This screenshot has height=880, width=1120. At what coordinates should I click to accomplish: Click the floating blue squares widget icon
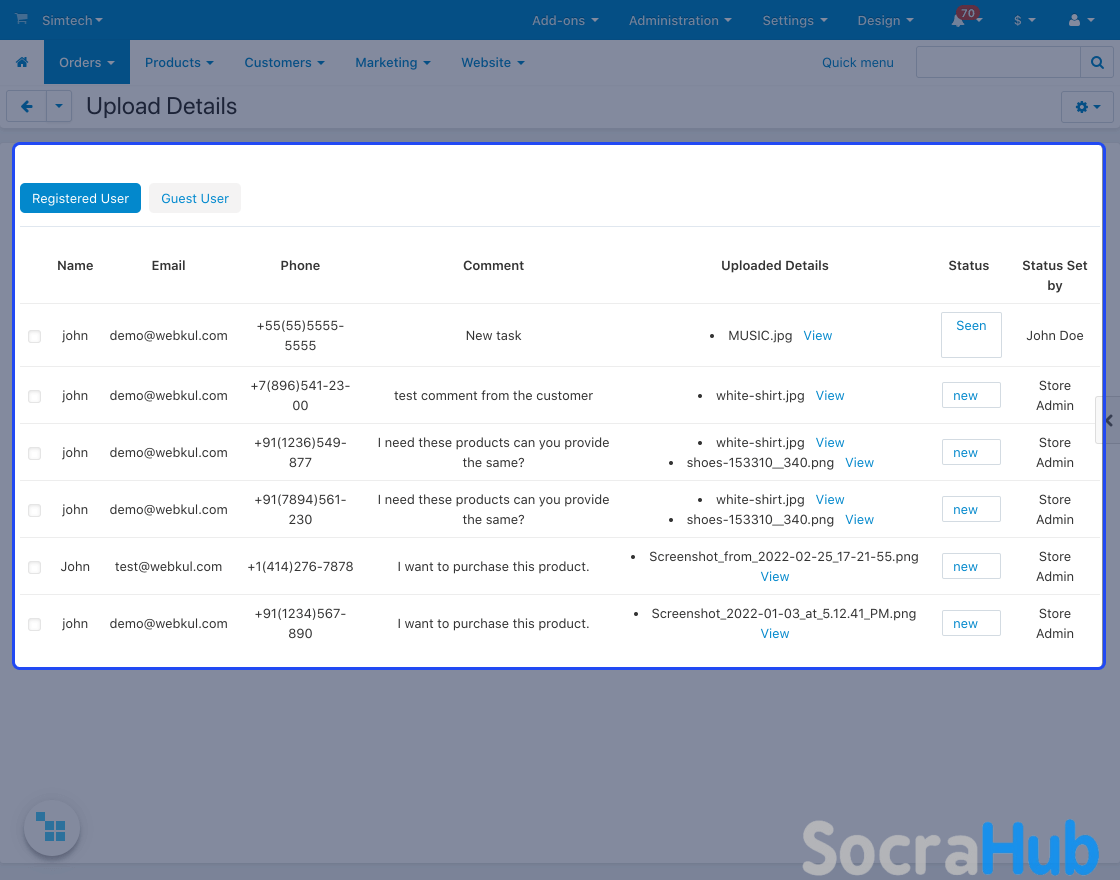[51, 827]
